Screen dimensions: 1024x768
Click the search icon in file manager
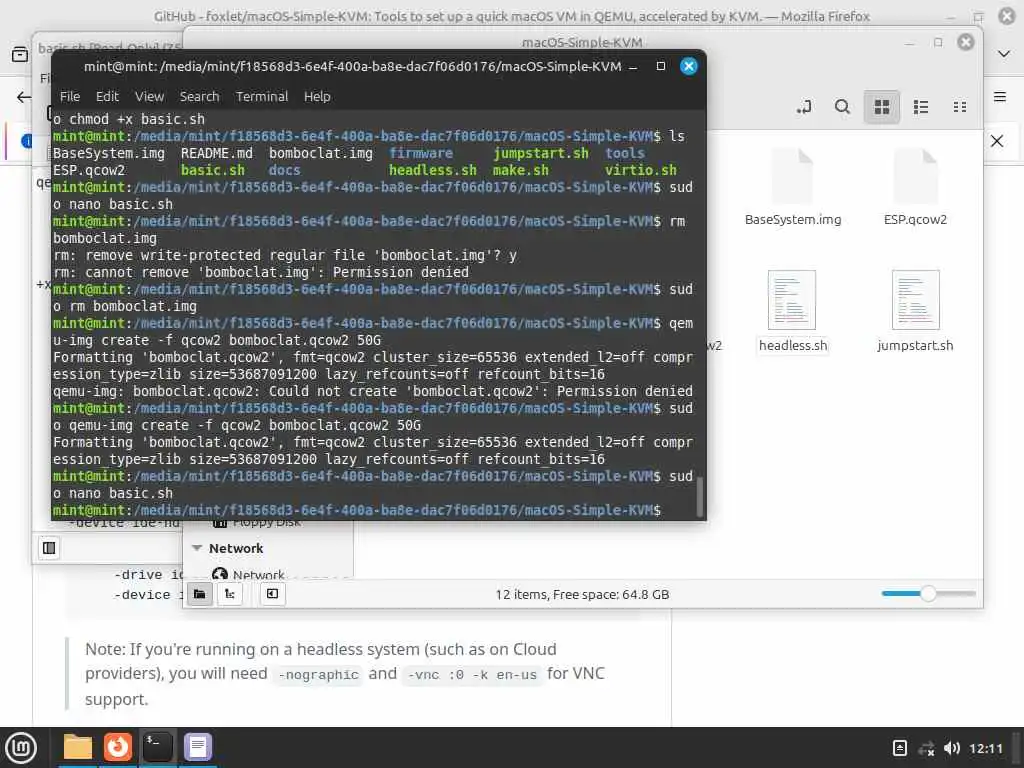[842, 106]
